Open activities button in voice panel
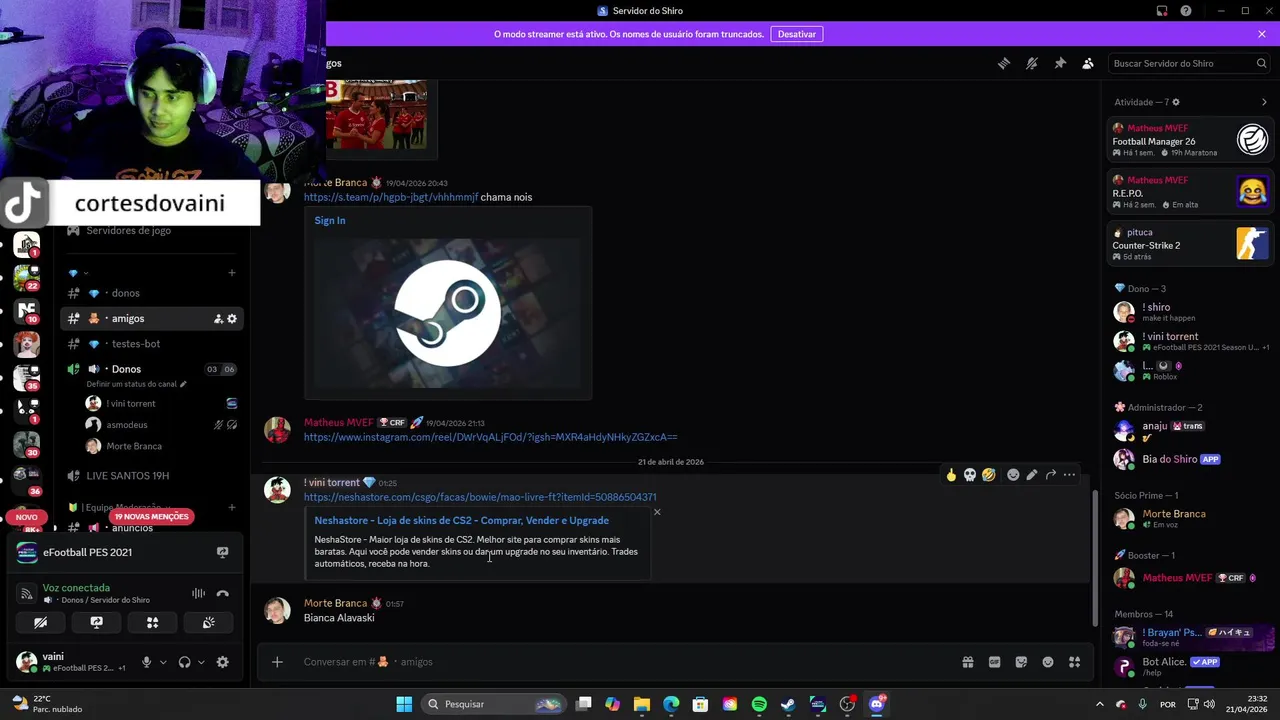 point(152,622)
